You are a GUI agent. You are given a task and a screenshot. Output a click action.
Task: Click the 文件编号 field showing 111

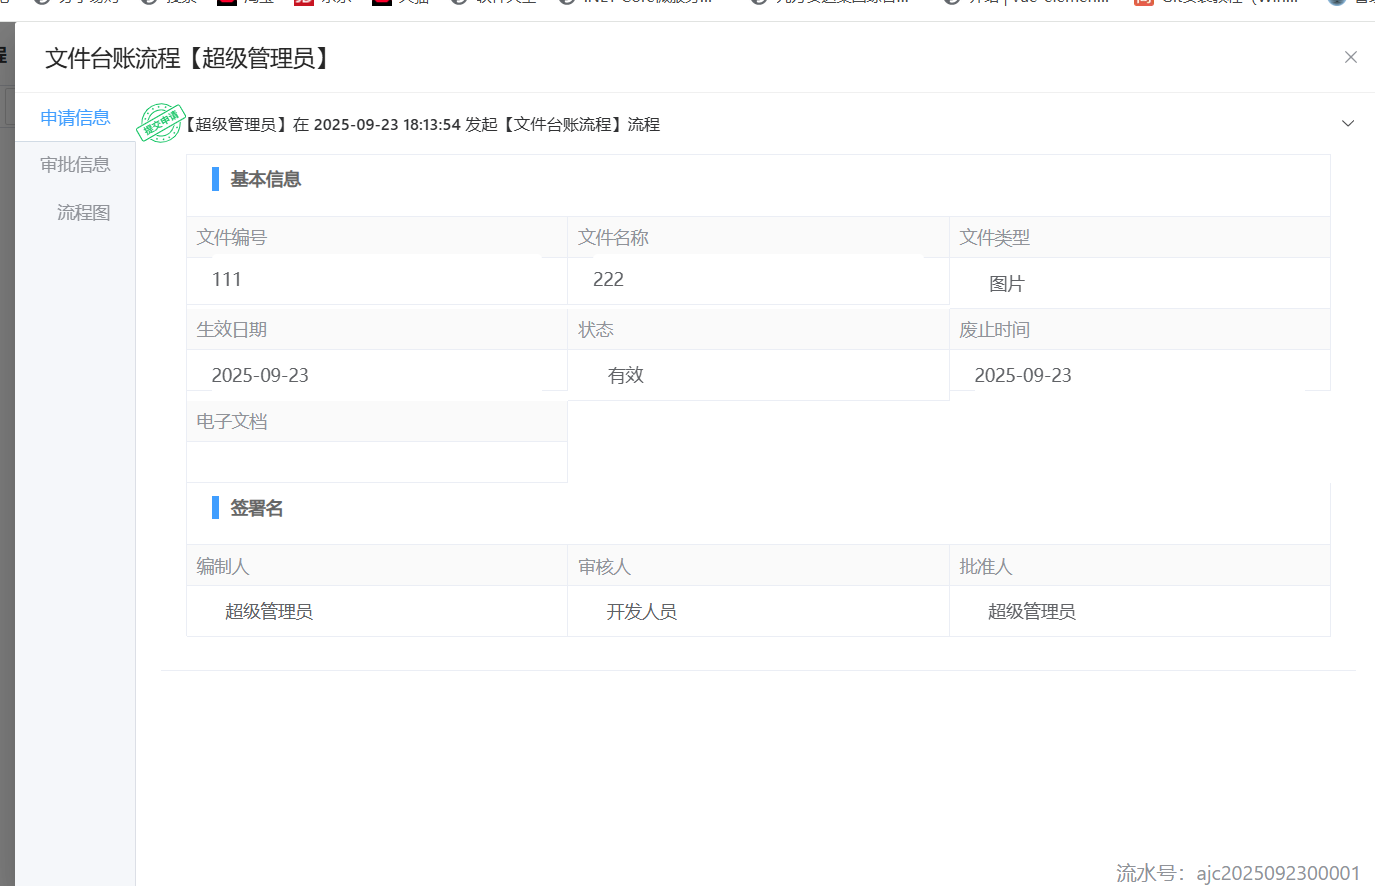[x=375, y=280]
